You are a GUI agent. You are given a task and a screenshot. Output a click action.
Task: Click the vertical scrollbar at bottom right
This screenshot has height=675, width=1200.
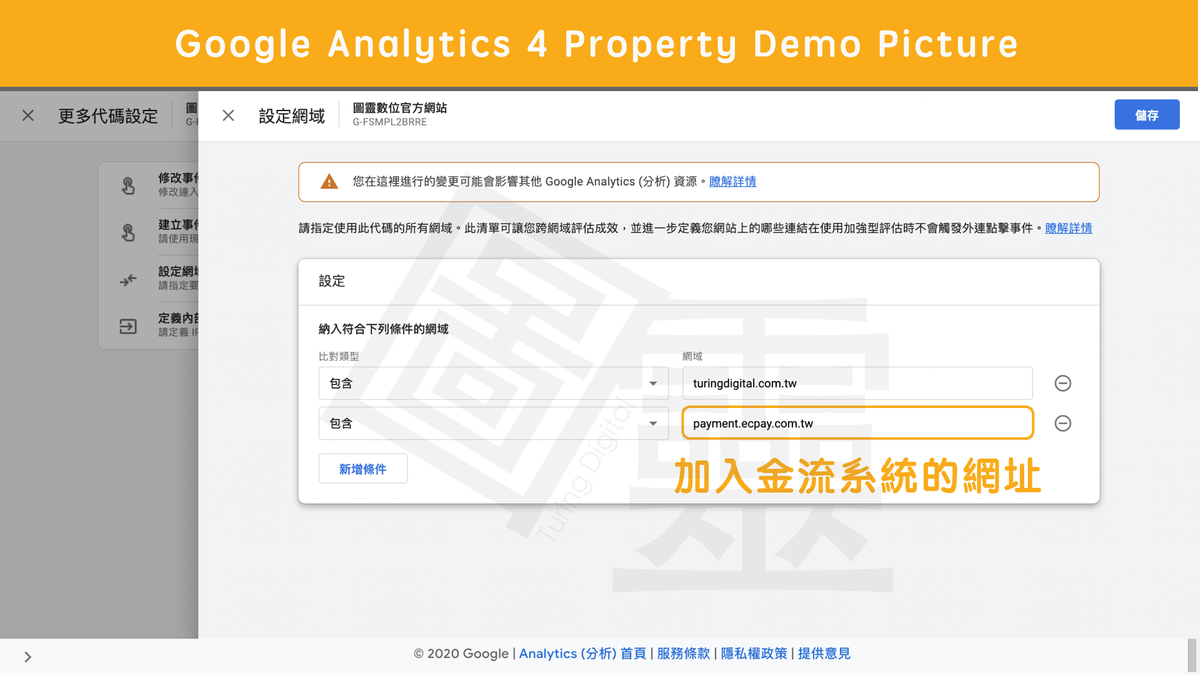[1192, 656]
